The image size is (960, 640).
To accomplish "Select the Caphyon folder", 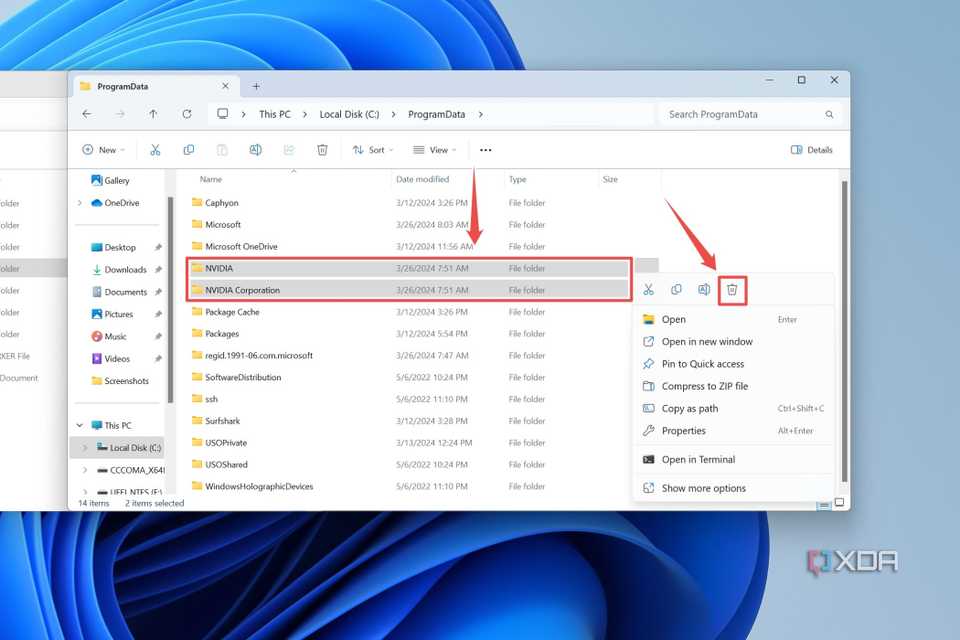I will pos(222,203).
